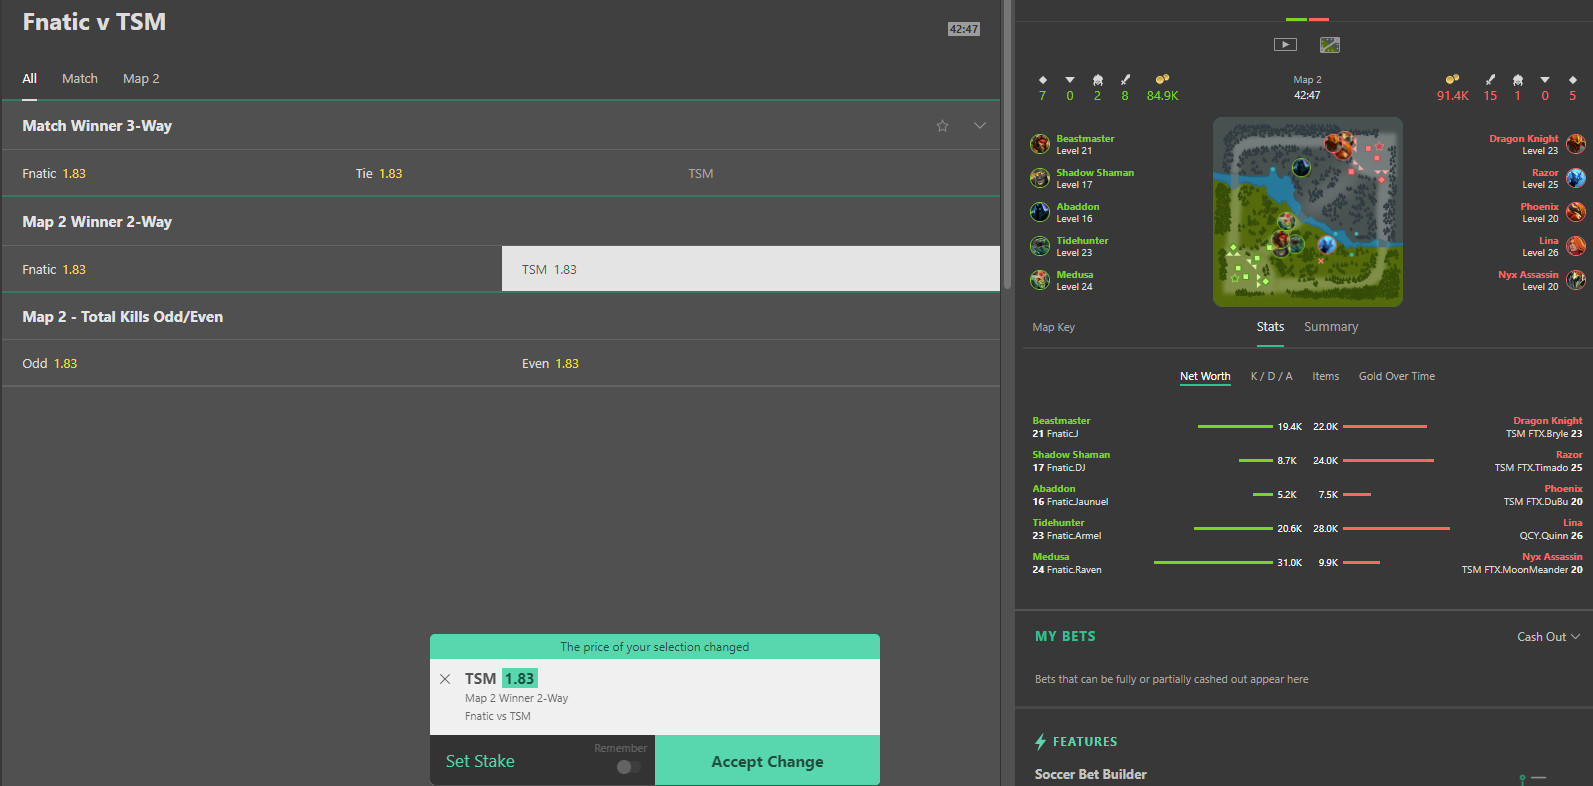The image size is (1593, 786).
Task: Bet on Tie at 1.83
Action: coord(501,173)
